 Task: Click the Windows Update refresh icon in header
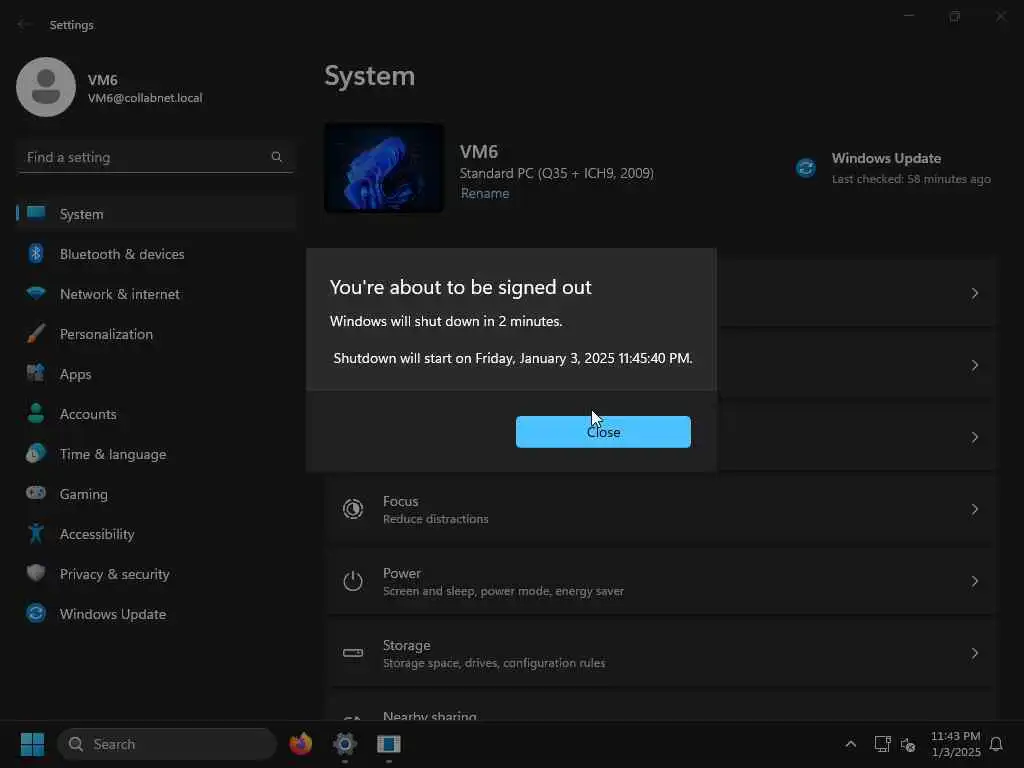(806, 168)
